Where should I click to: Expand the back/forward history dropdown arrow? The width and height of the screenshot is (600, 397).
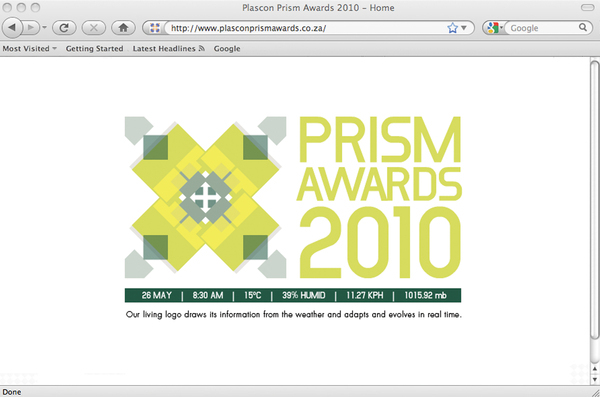(x=44, y=28)
